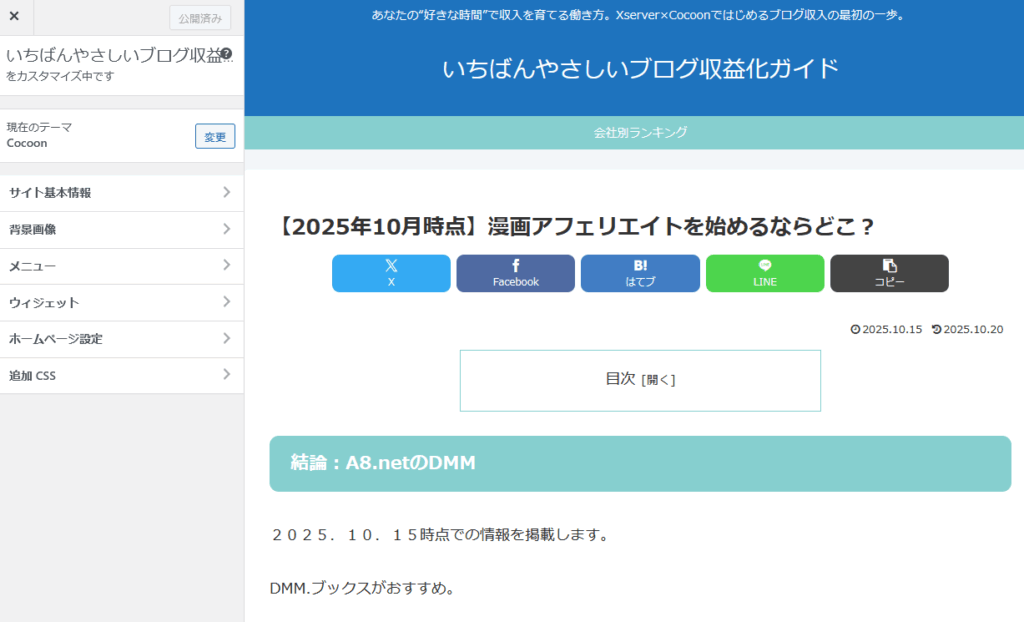Image resolution: width=1024 pixels, height=622 pixels.
Task: Bookmark the post with the はてブ button
Action: click(x=640, y=273)
